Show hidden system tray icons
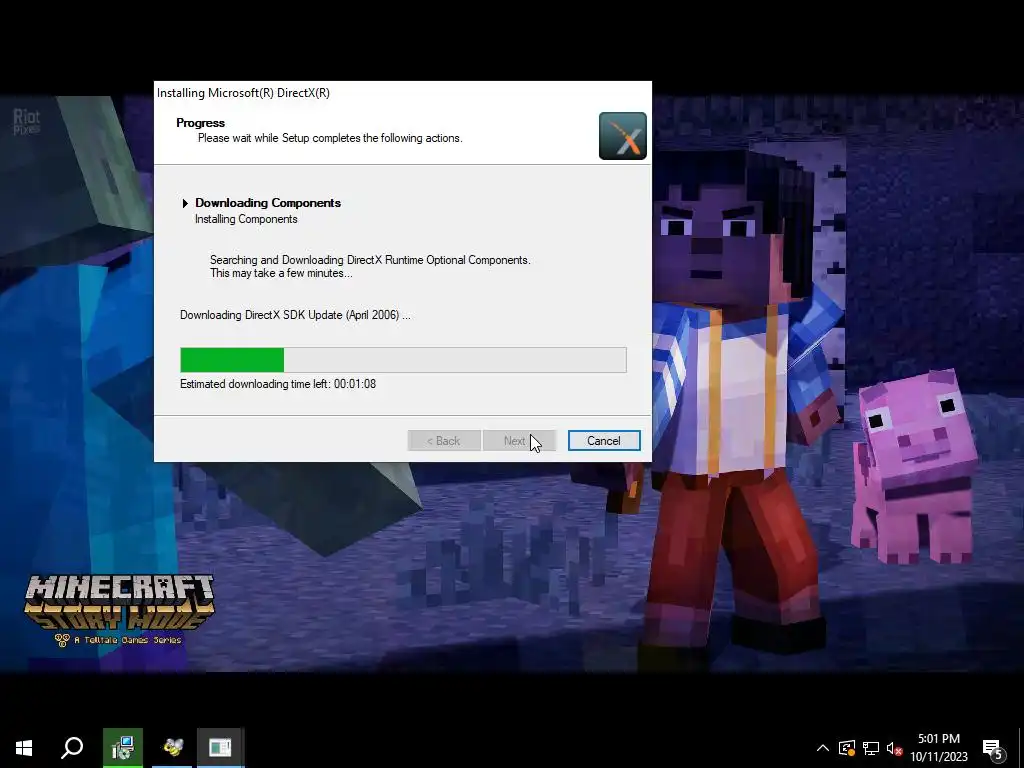 tap(823, 748)
